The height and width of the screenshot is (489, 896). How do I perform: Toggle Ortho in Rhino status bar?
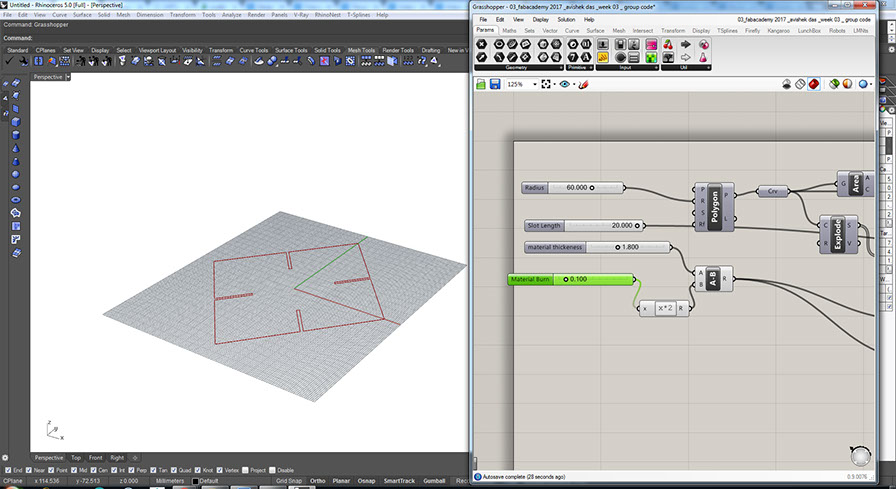coord(317,481)
